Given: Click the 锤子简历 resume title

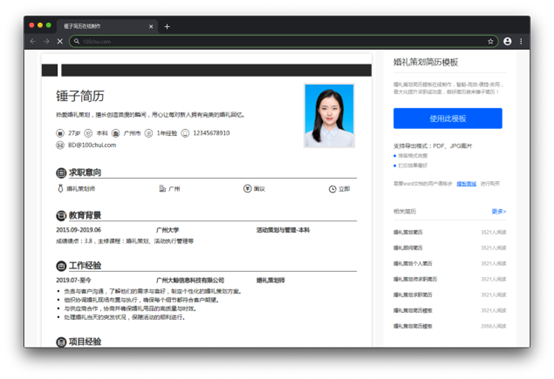Looking at the screenshot, I should [x=80, y=96].
